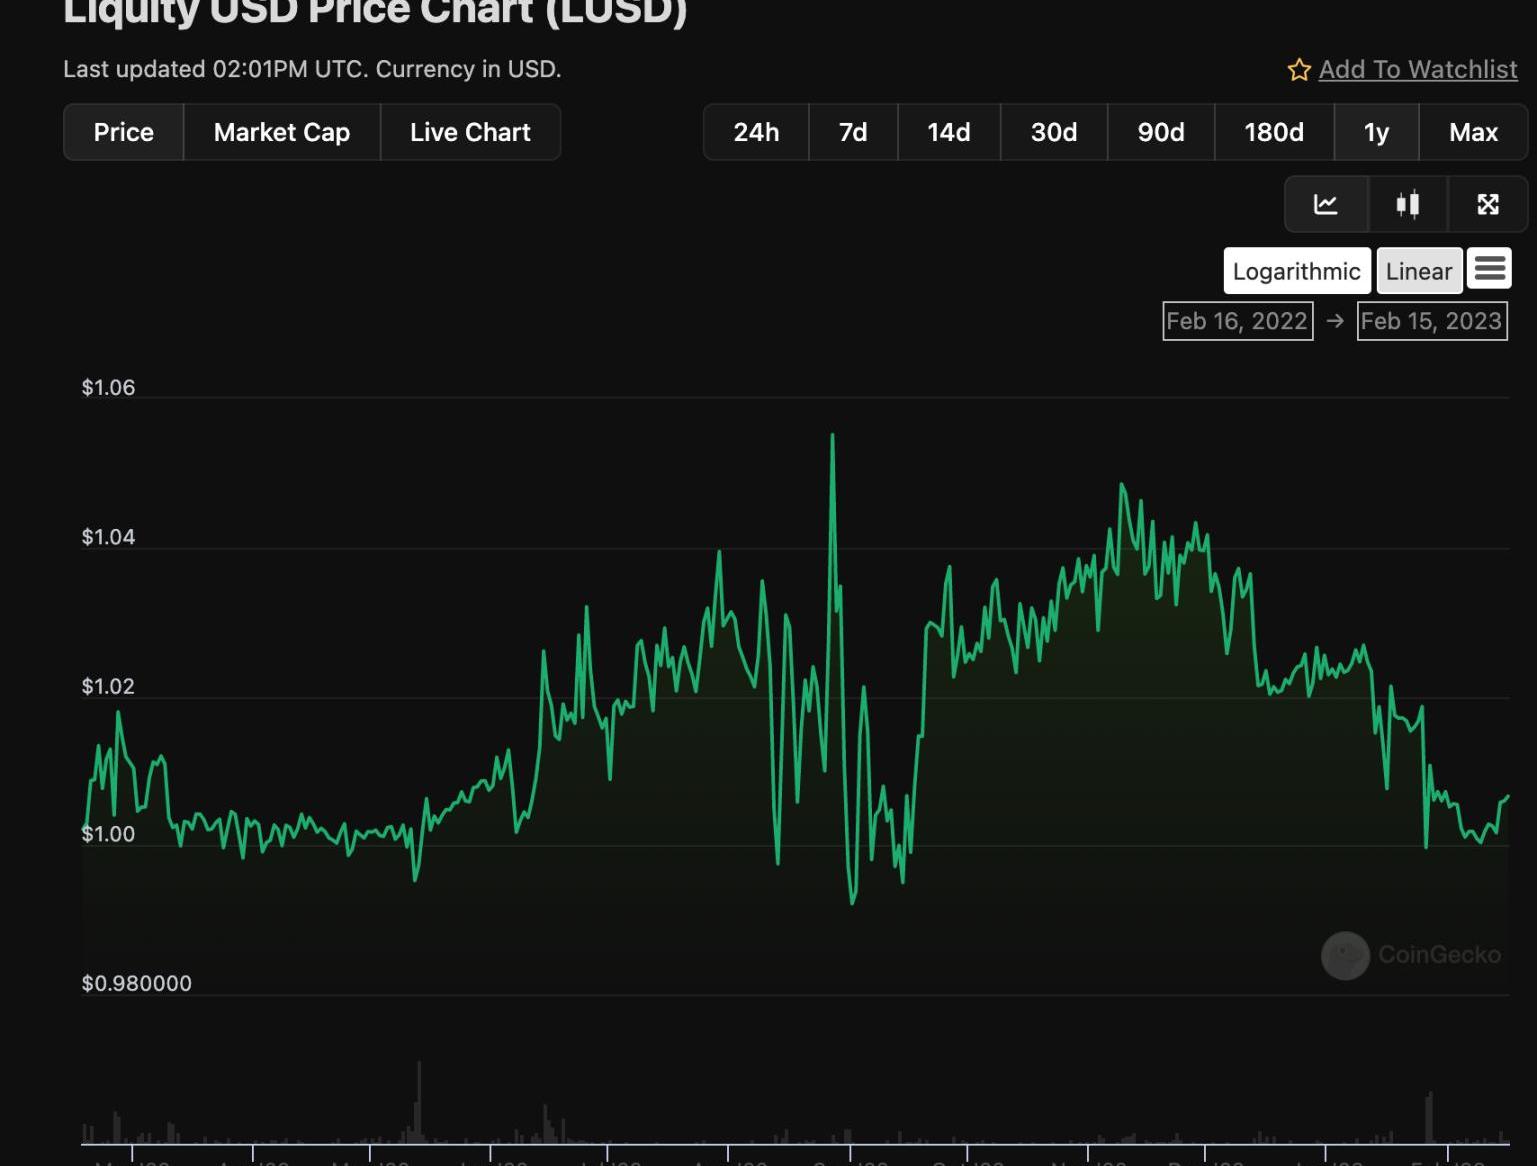Set chart range to 24h

[x=756, y=132]
